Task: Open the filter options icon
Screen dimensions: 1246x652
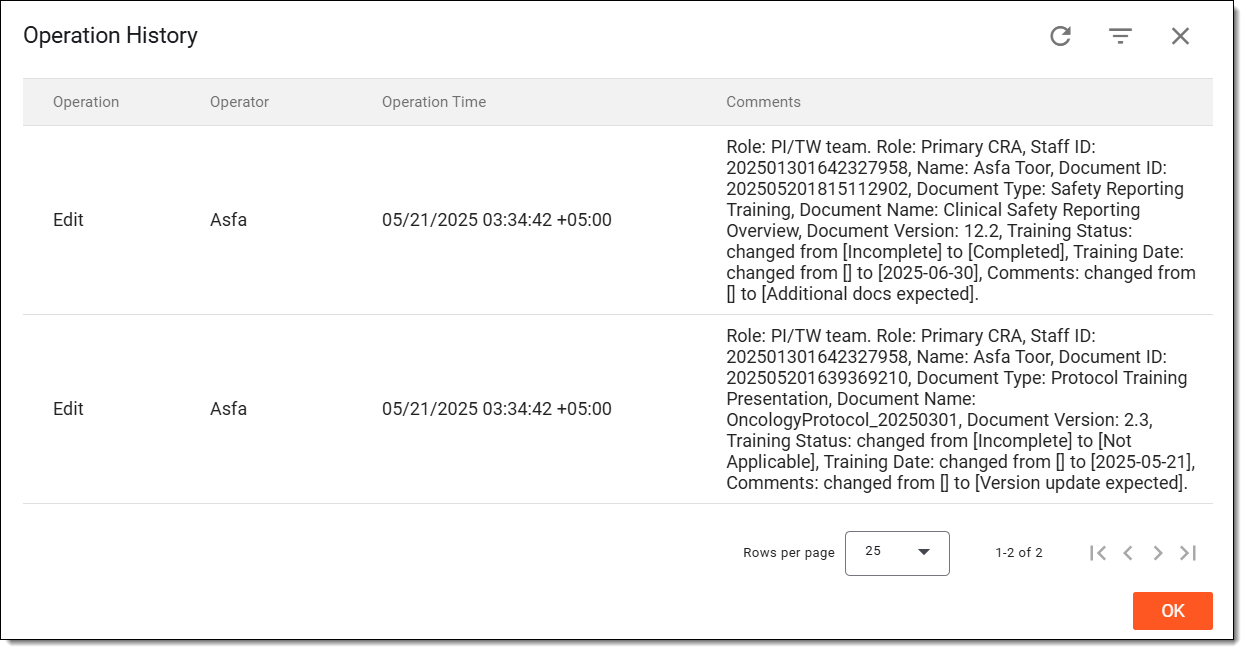Action: coord(1120,36)
